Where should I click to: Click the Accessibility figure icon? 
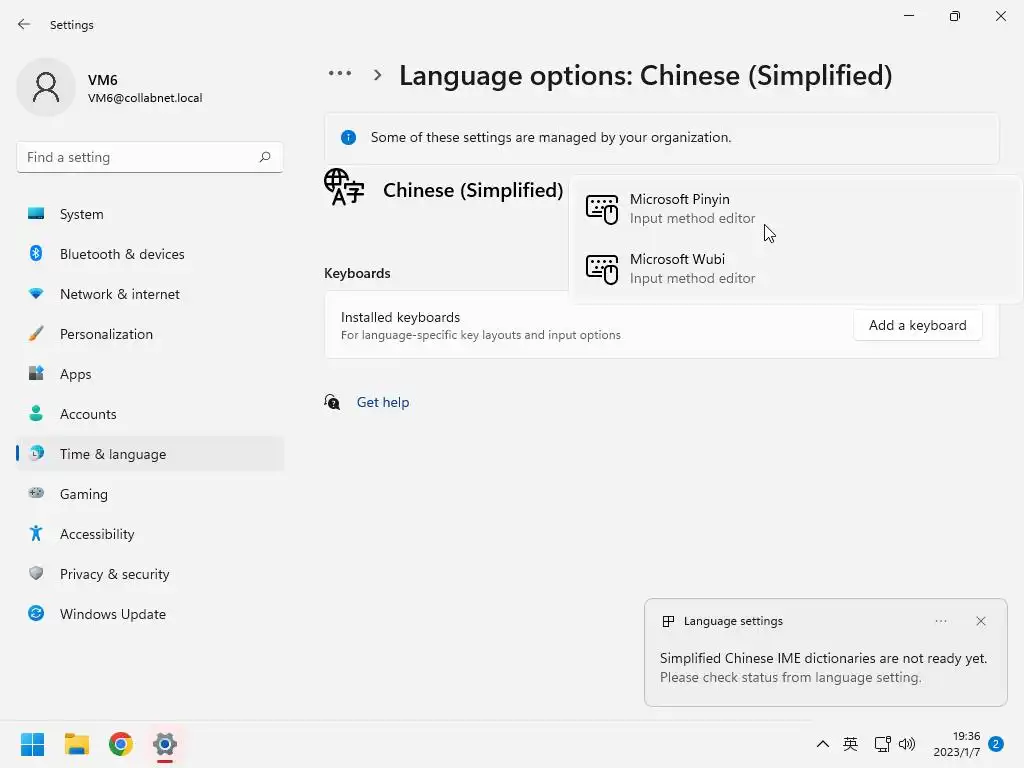pos(36,534)
